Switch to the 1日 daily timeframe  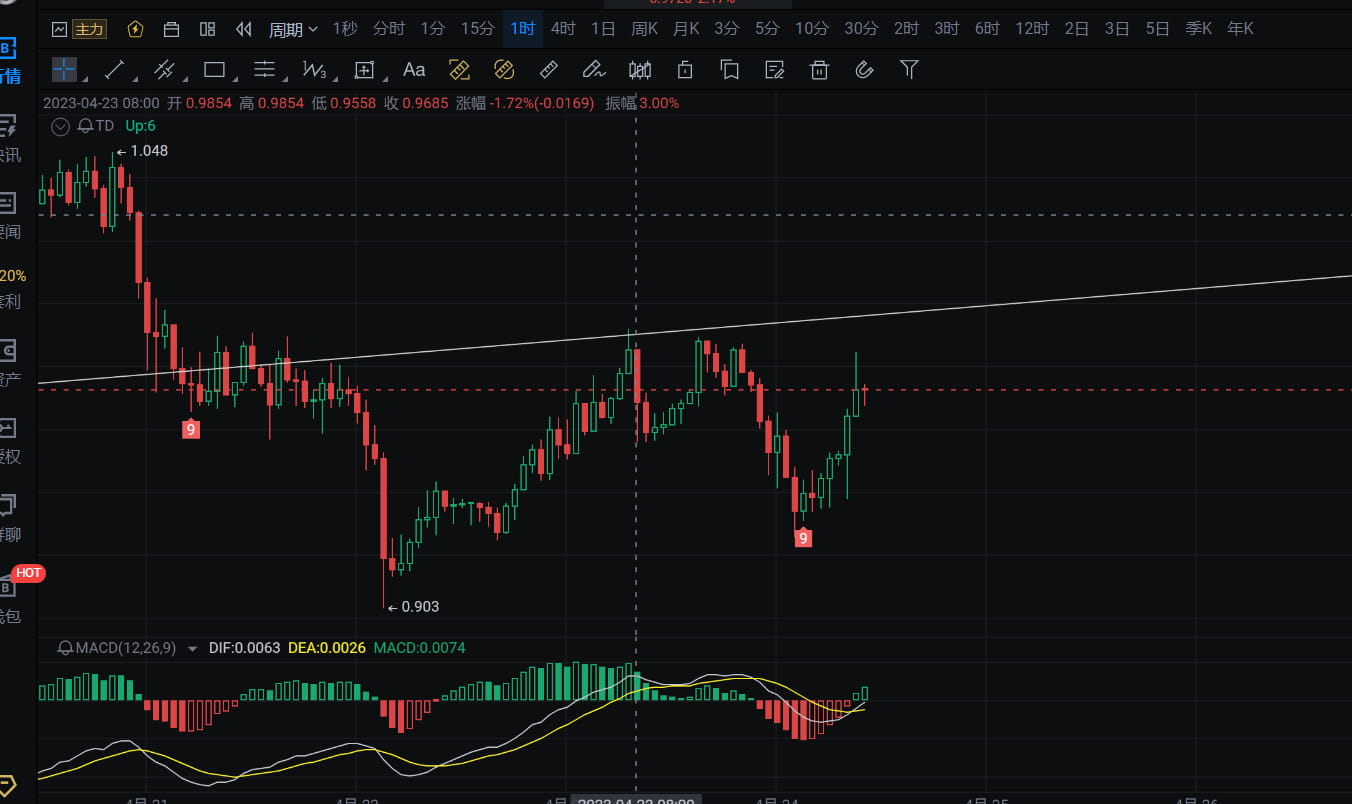[602, 29]
